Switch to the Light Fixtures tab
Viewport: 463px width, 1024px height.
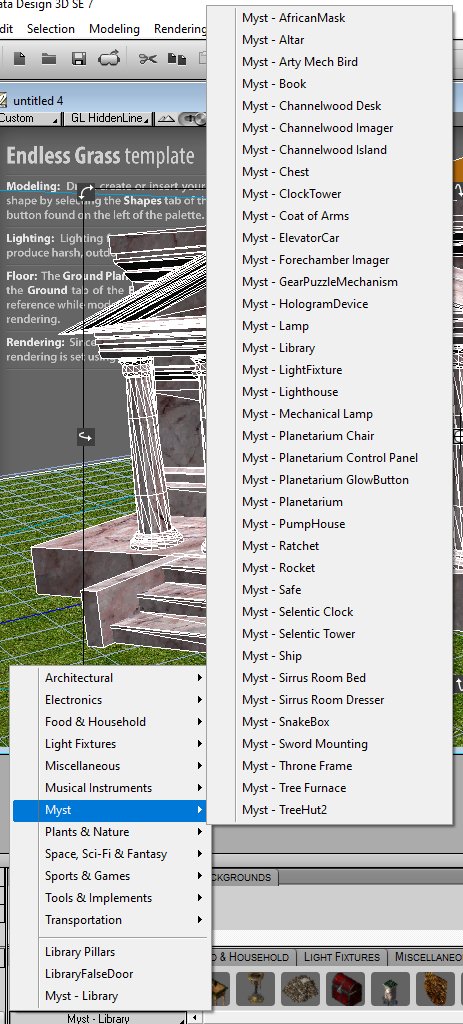342,957
